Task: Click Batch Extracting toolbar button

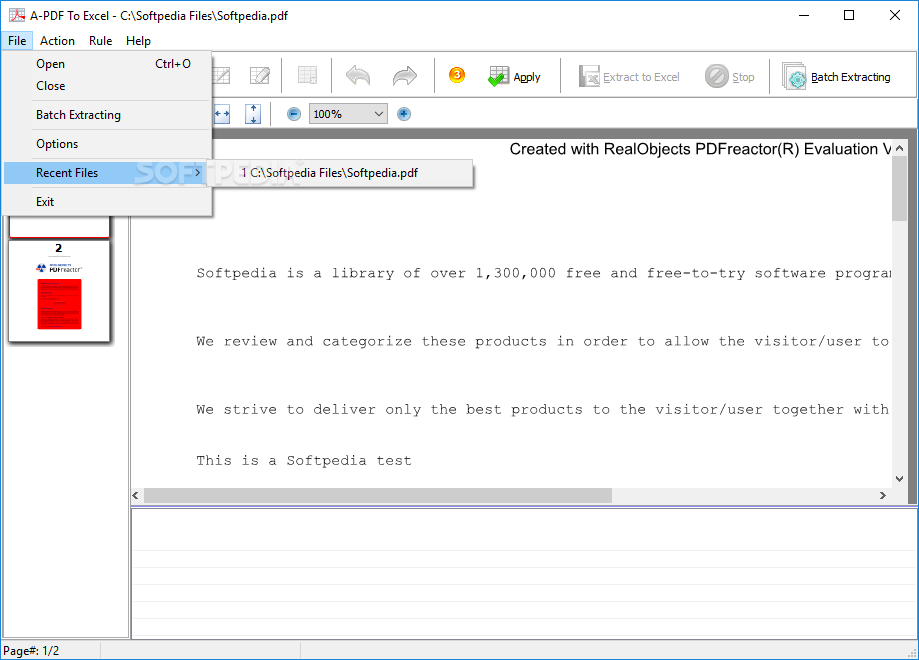Action: point(836,77)
